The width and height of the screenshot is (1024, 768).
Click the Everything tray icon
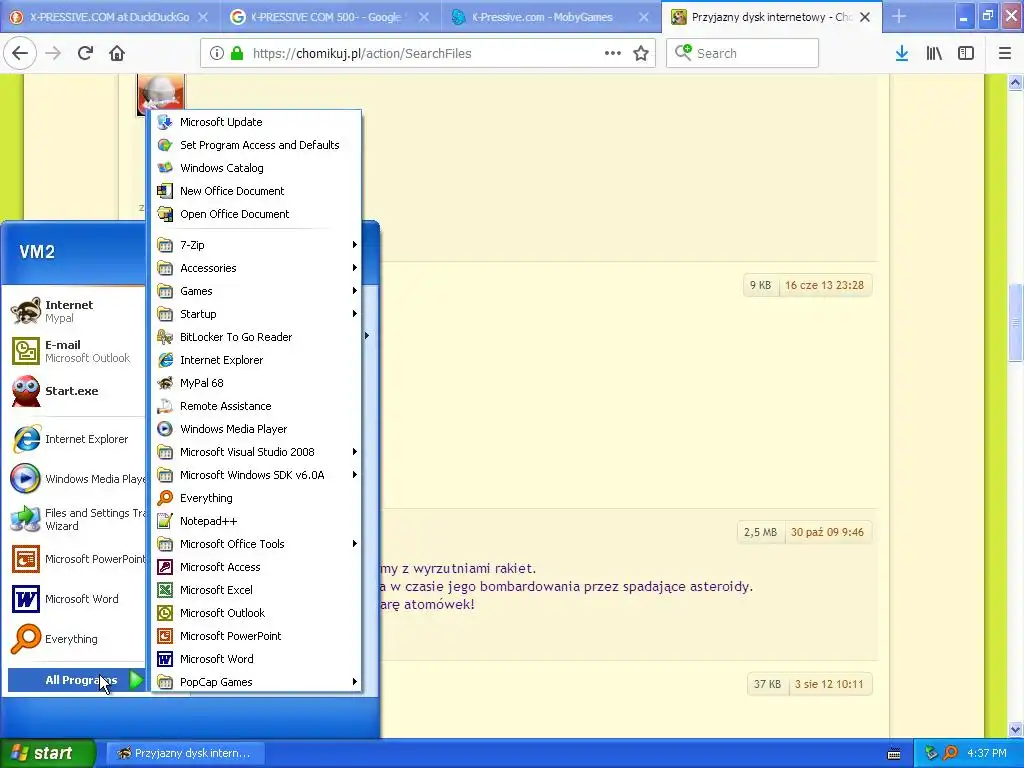pyautogui.click(x=950, y=753)
